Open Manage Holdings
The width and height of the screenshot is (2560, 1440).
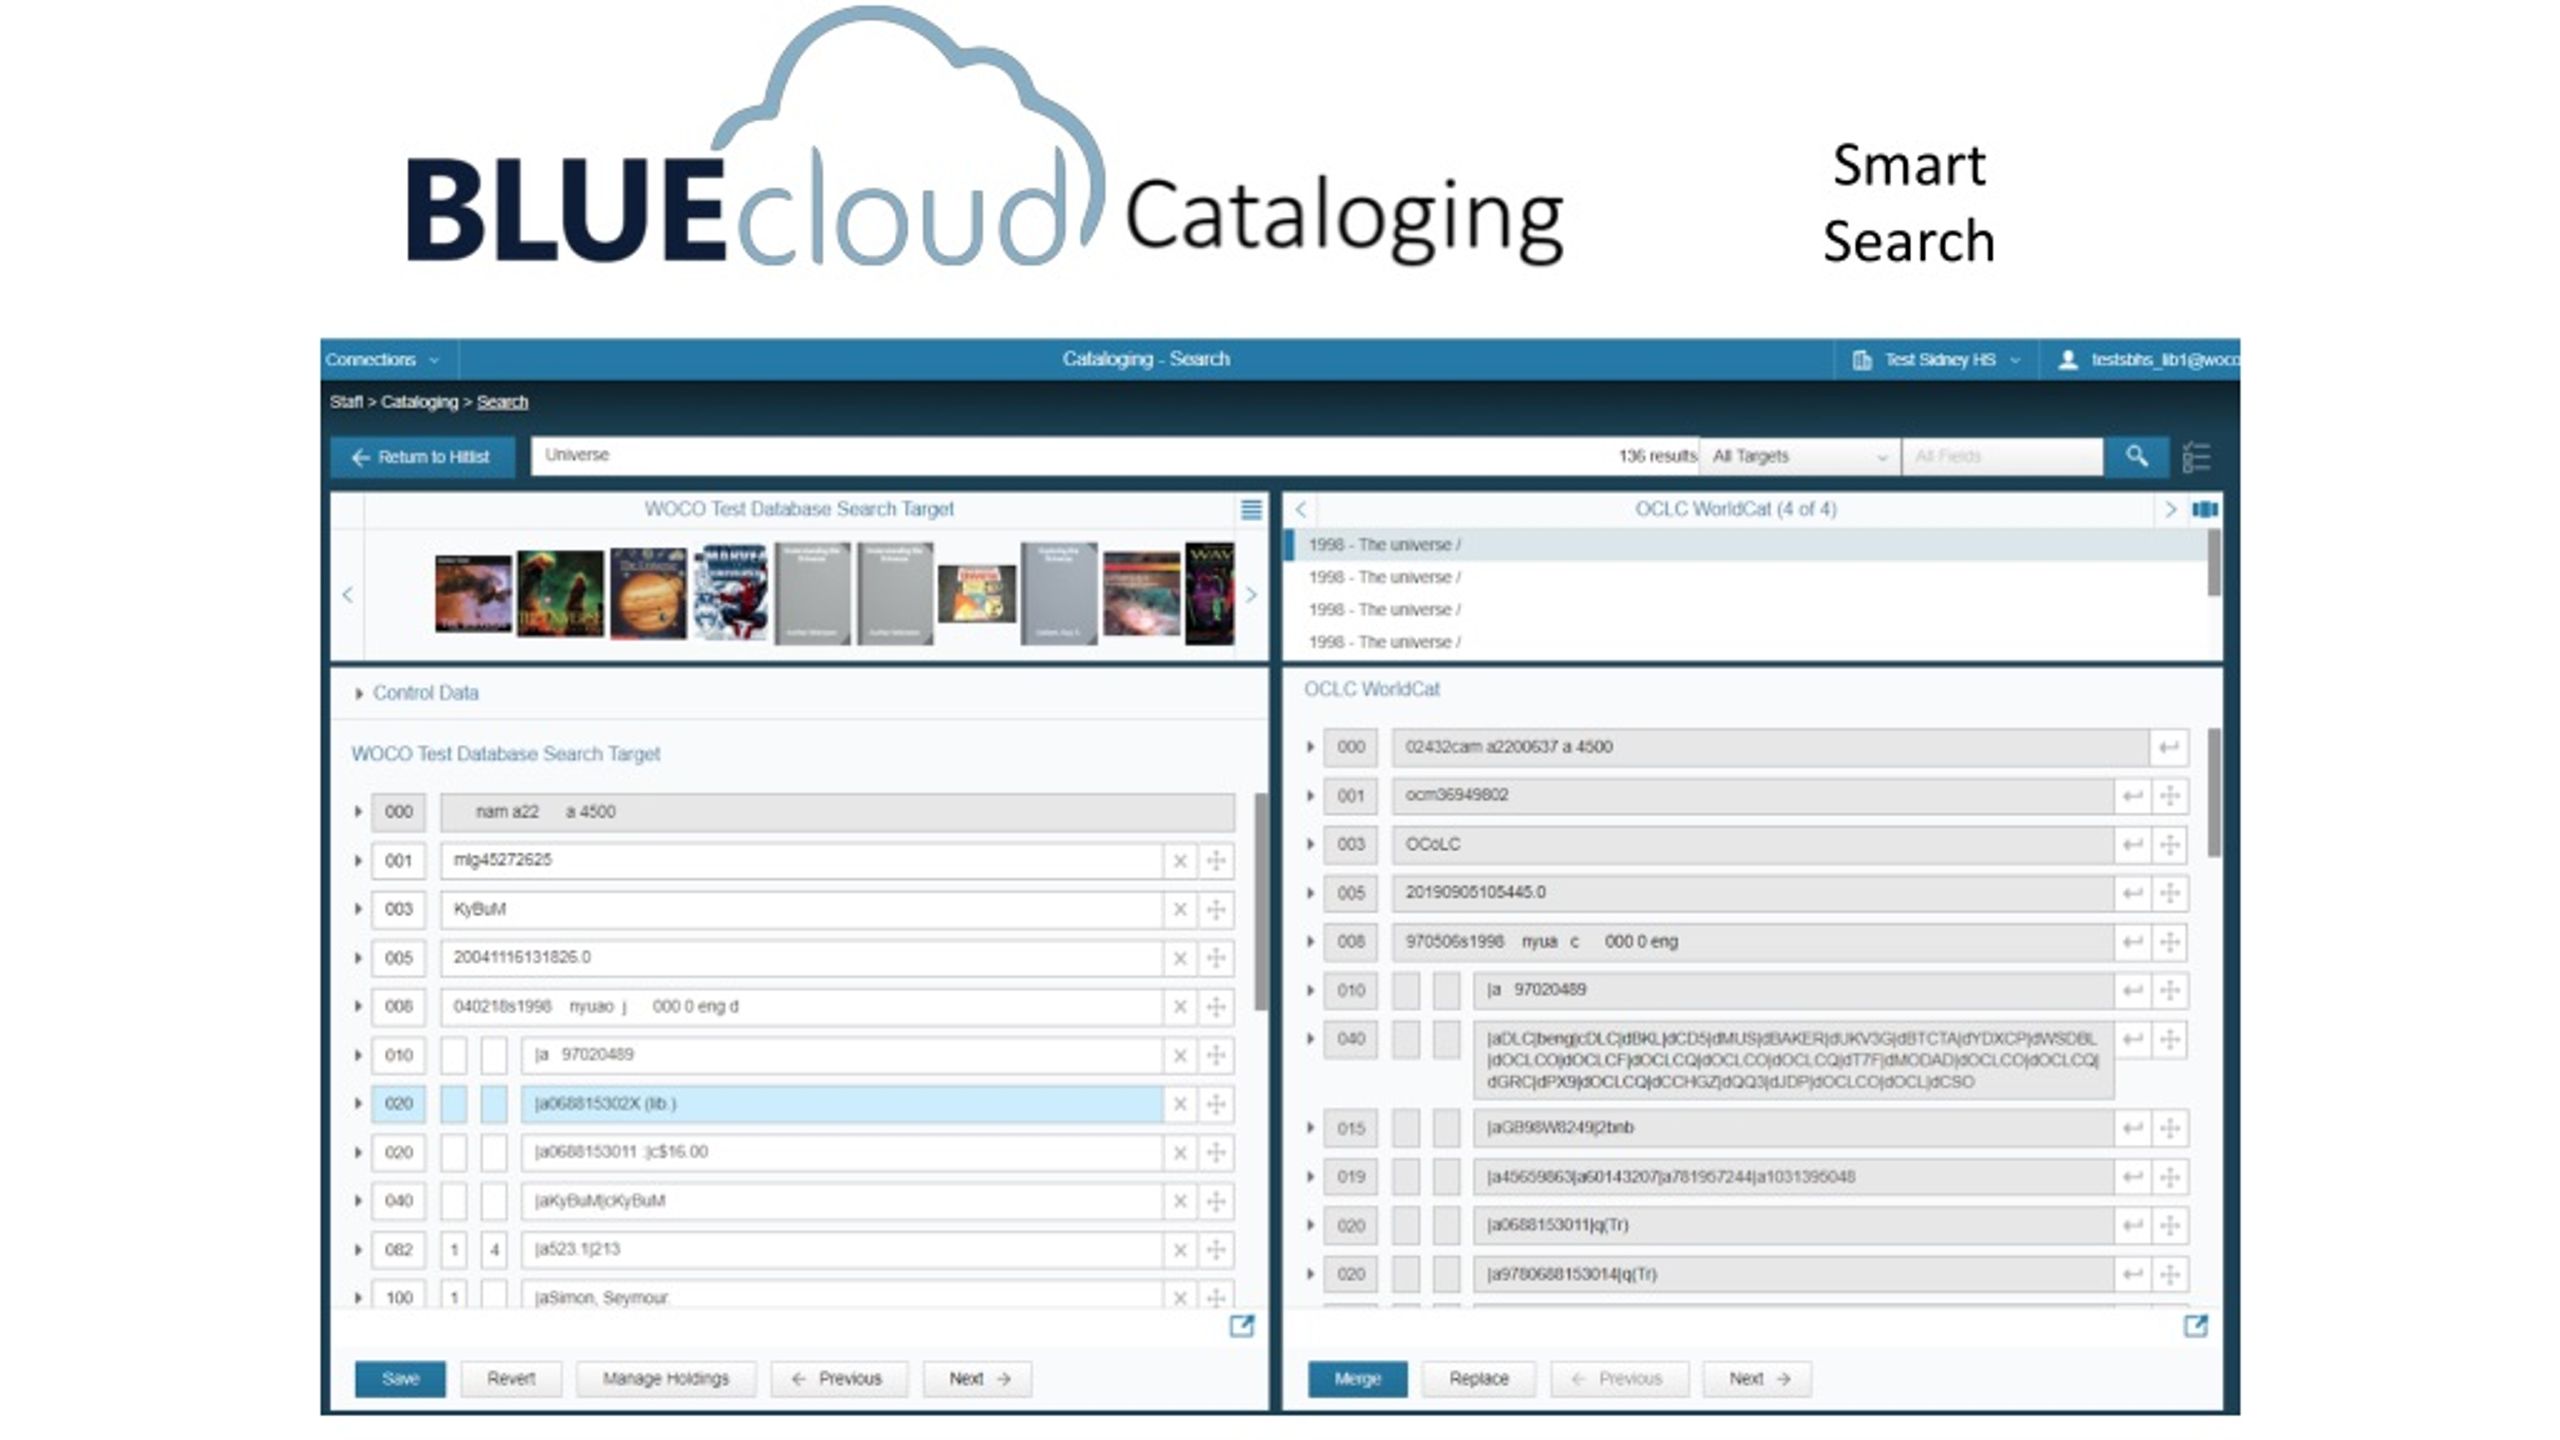pyautogui.click(x=666, y=1379)
